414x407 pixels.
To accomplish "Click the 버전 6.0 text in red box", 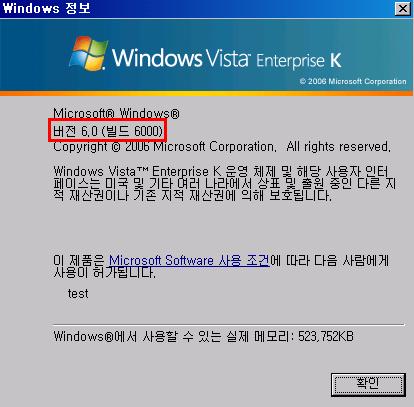I will click(75, 131).
